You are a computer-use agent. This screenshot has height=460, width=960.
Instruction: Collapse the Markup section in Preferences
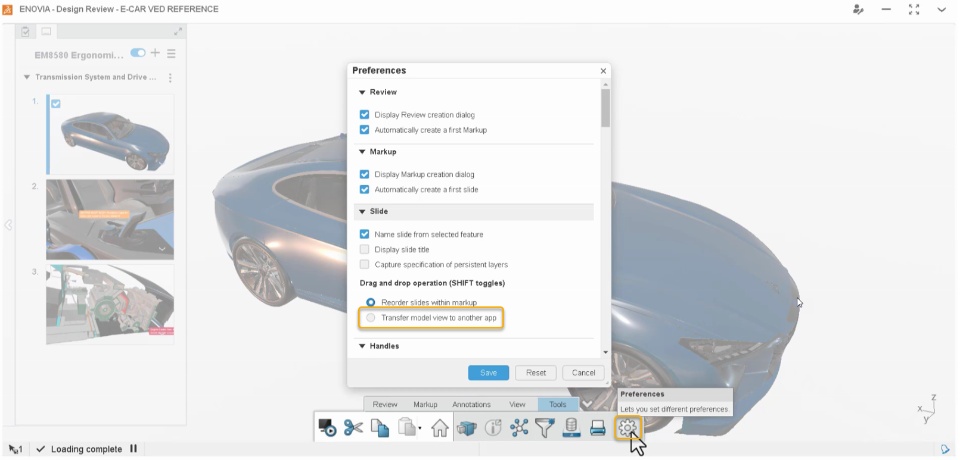[362, 152]
